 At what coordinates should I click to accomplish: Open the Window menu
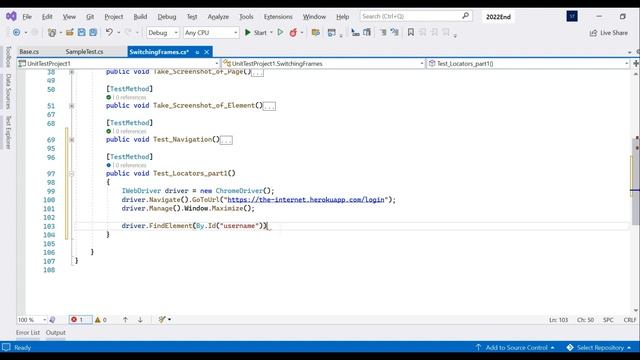[314, 17]
